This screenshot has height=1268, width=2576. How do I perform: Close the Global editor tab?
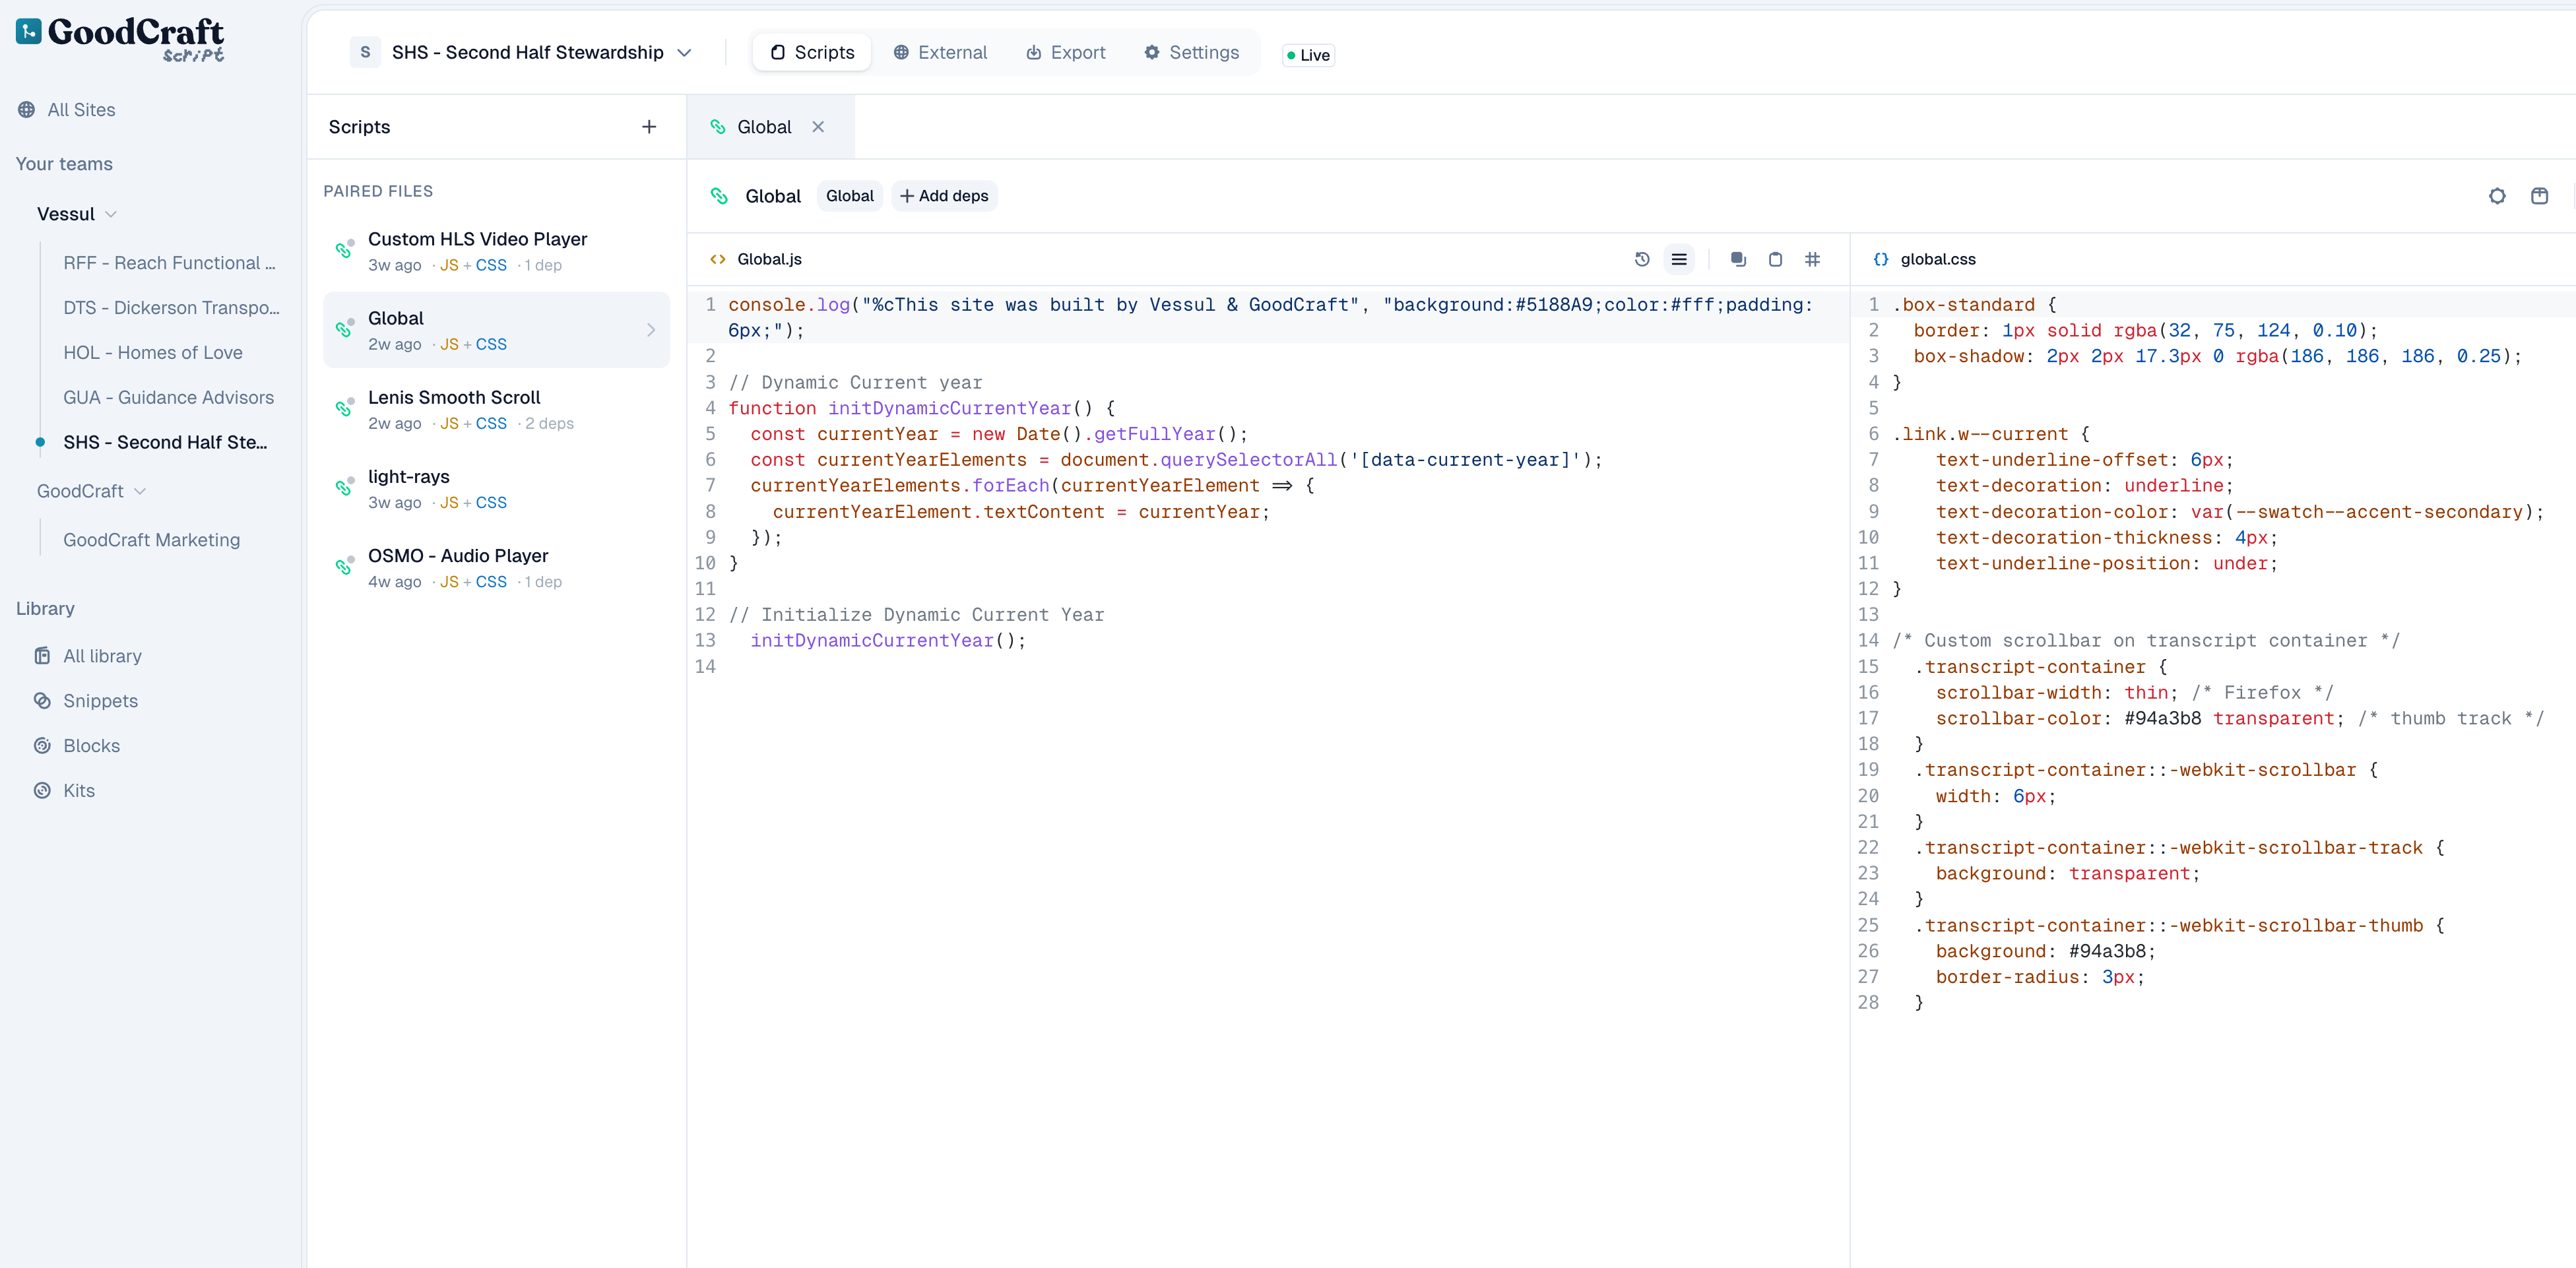click(x=818, y=127)
